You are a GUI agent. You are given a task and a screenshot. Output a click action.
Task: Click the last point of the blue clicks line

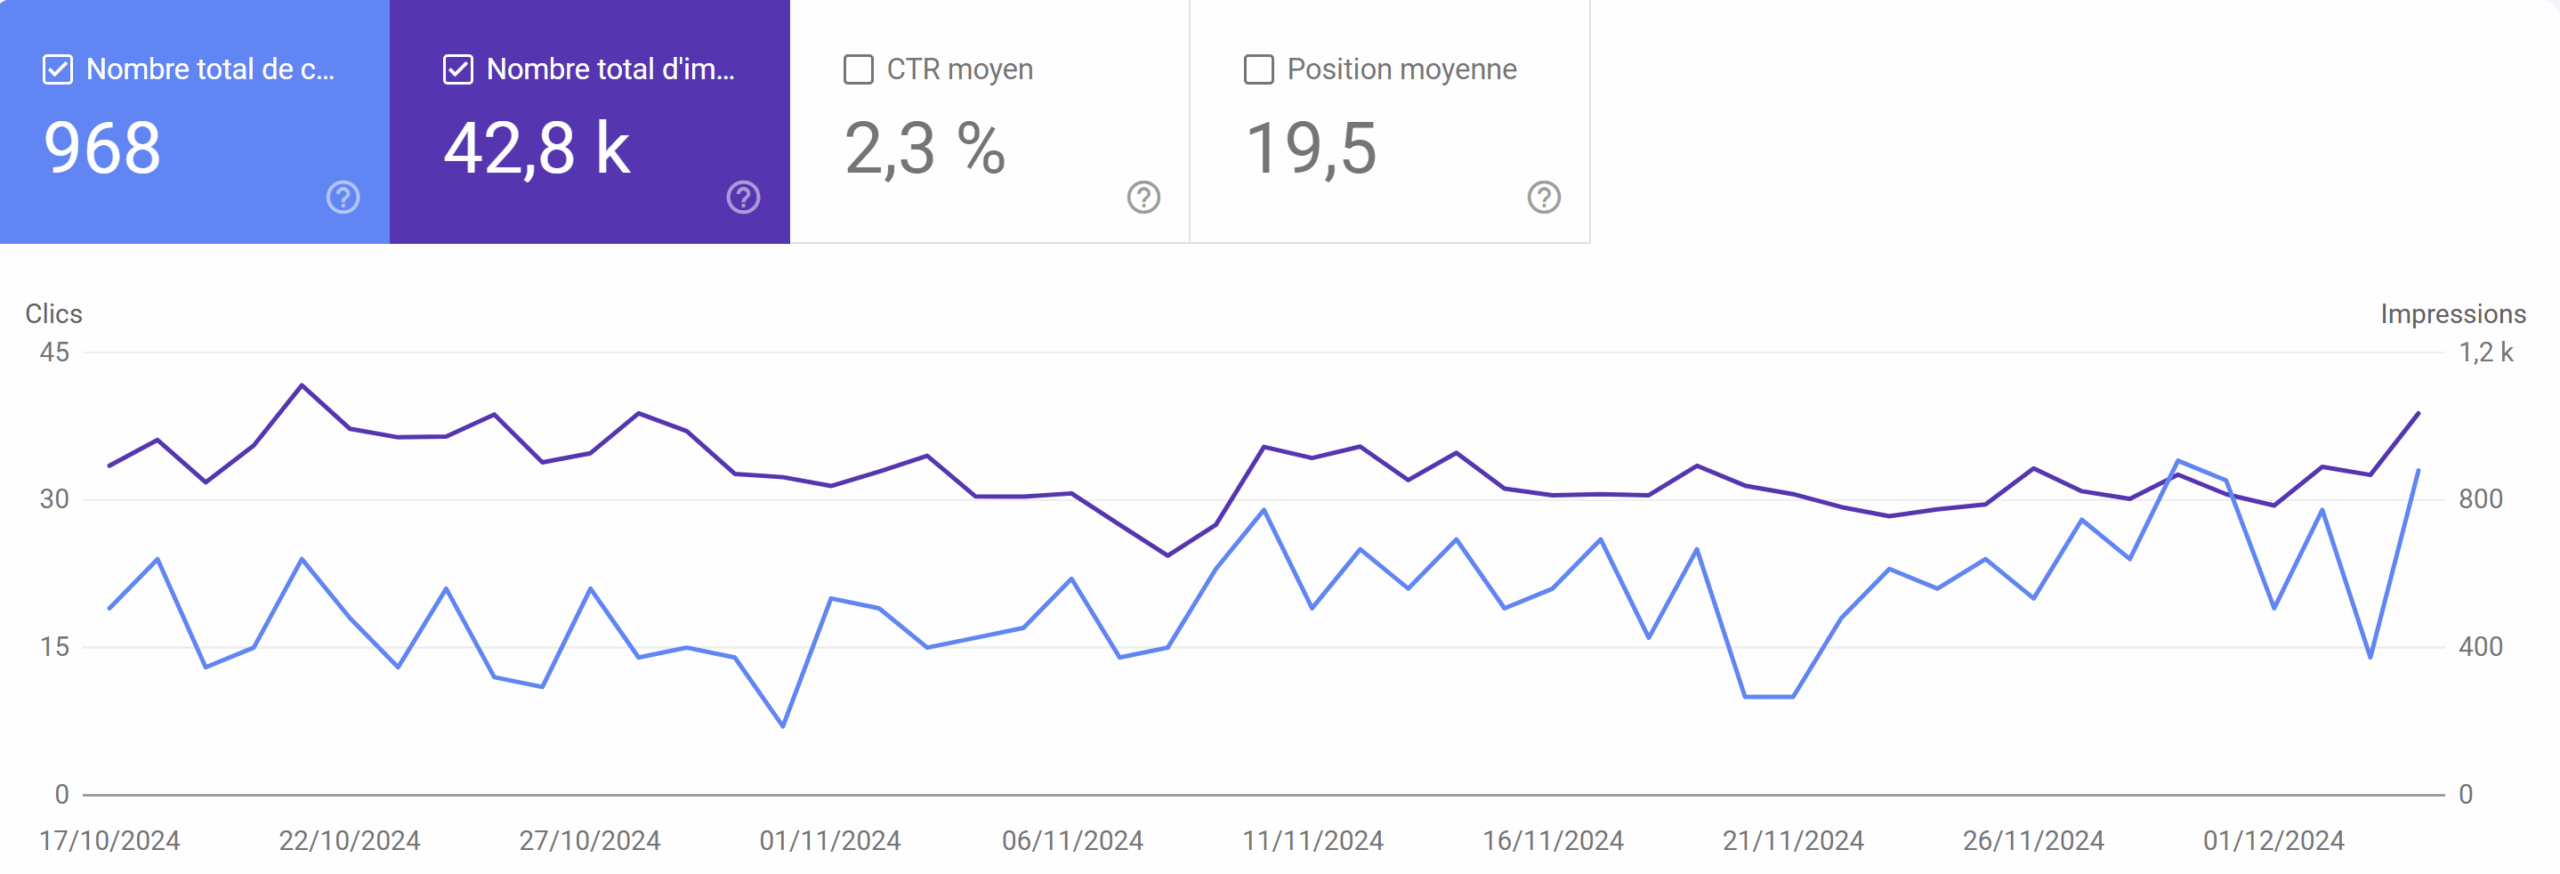[2418, 470]
